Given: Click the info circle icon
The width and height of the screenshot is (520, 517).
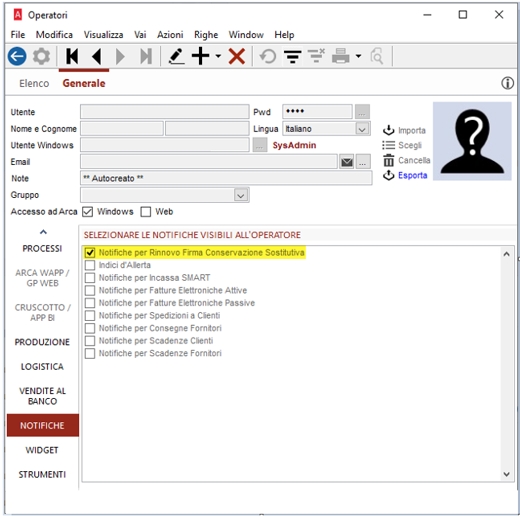Looking at the screenshot, I should tap(507, 83).
